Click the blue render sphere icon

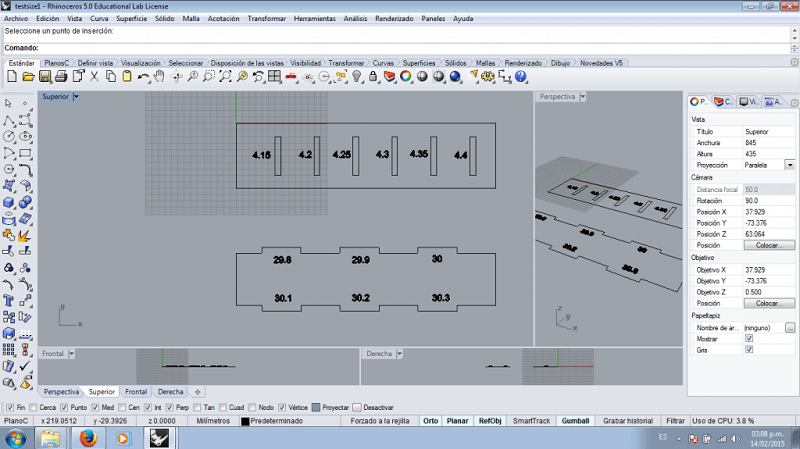tap(455, 77)
